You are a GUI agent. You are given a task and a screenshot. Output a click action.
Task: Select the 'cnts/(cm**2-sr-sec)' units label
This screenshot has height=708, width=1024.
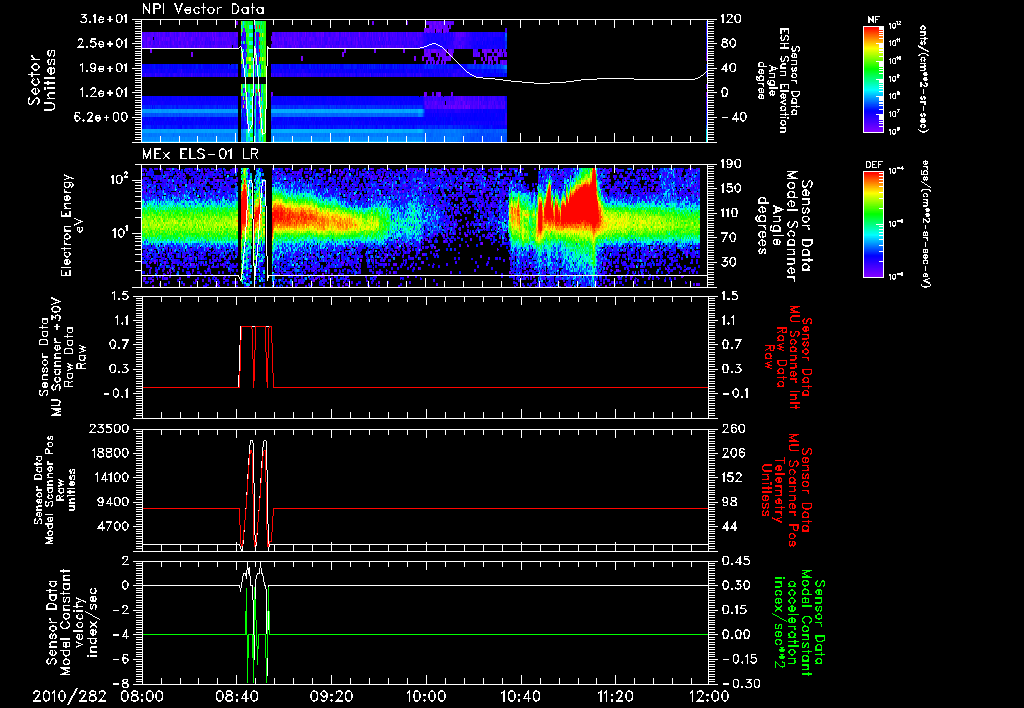click(x=923, y=78)
